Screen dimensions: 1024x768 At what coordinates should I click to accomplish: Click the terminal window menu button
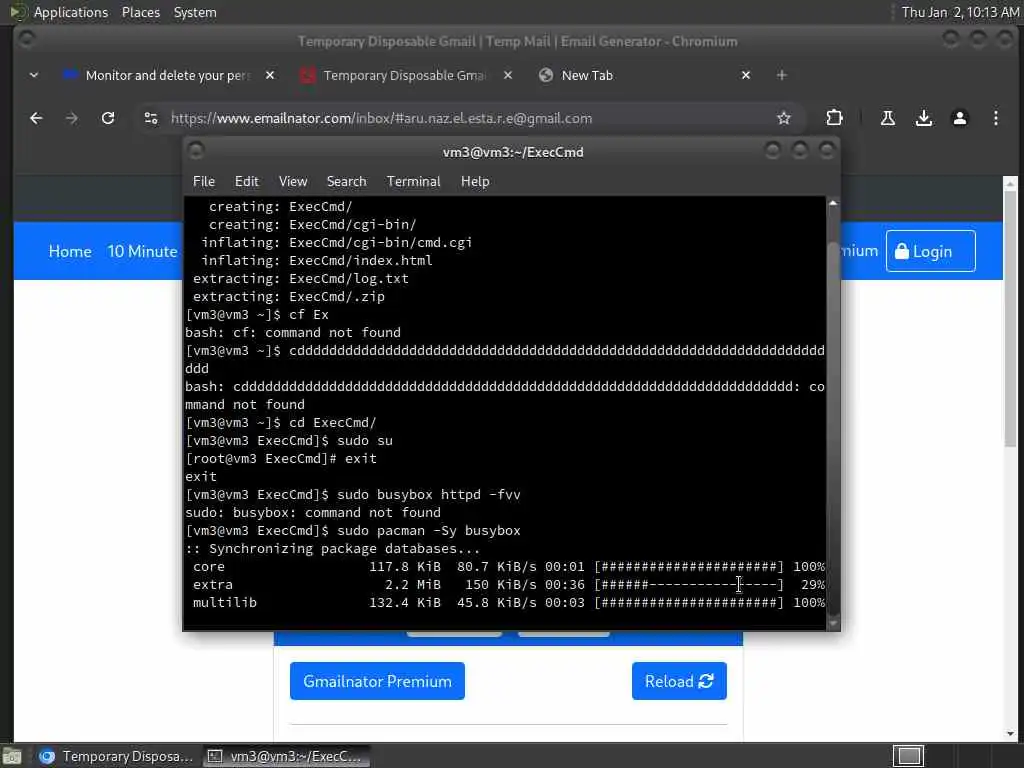(196, 152)
